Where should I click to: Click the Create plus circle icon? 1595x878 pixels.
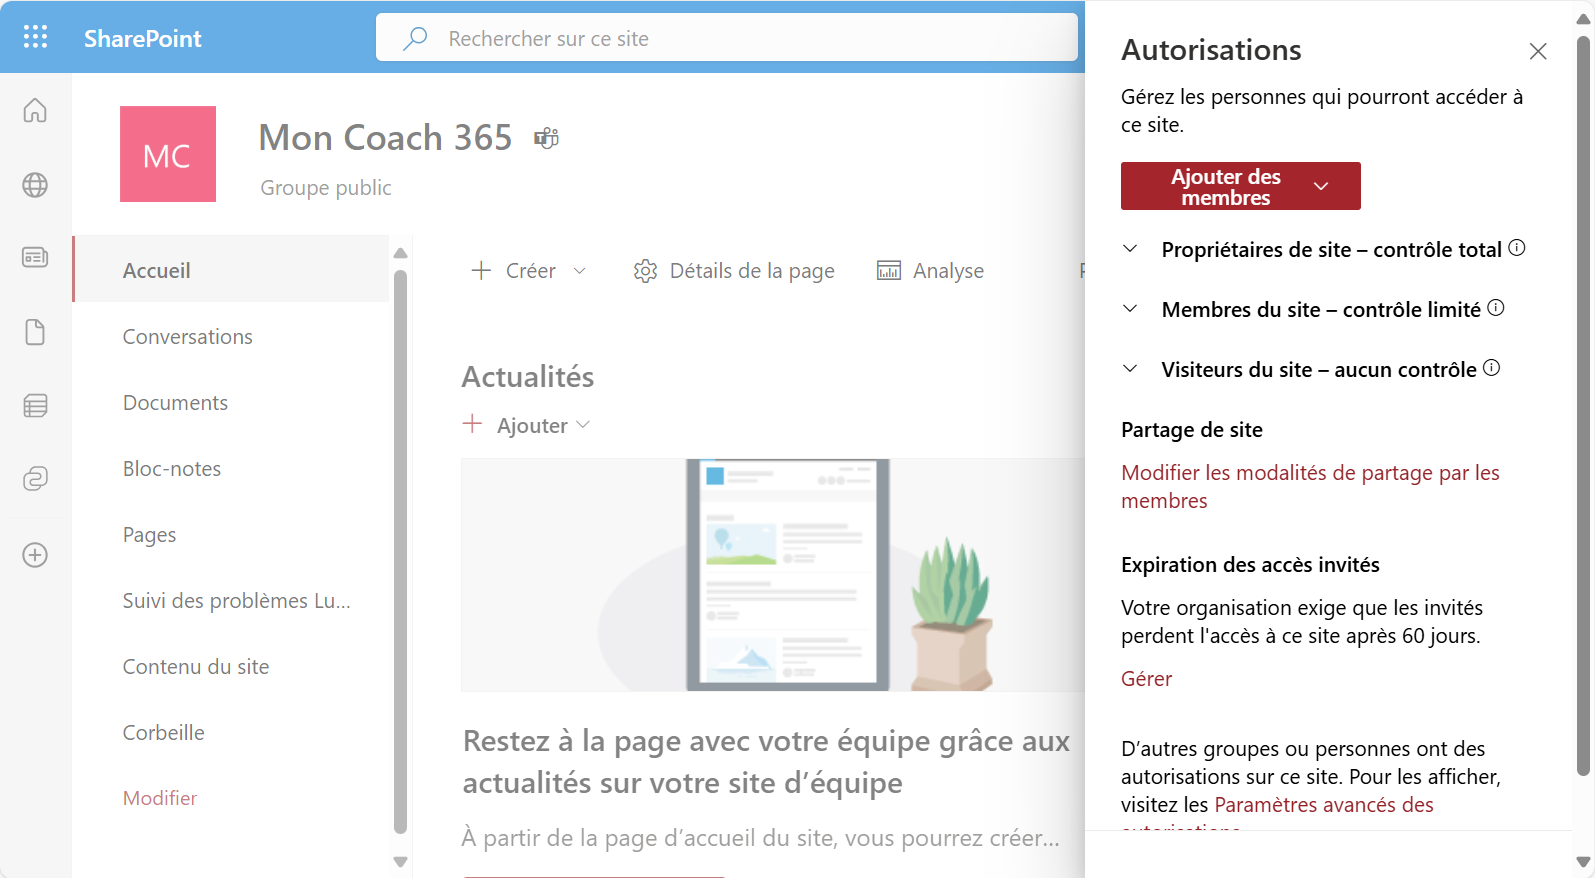click(x=35, y=555)
